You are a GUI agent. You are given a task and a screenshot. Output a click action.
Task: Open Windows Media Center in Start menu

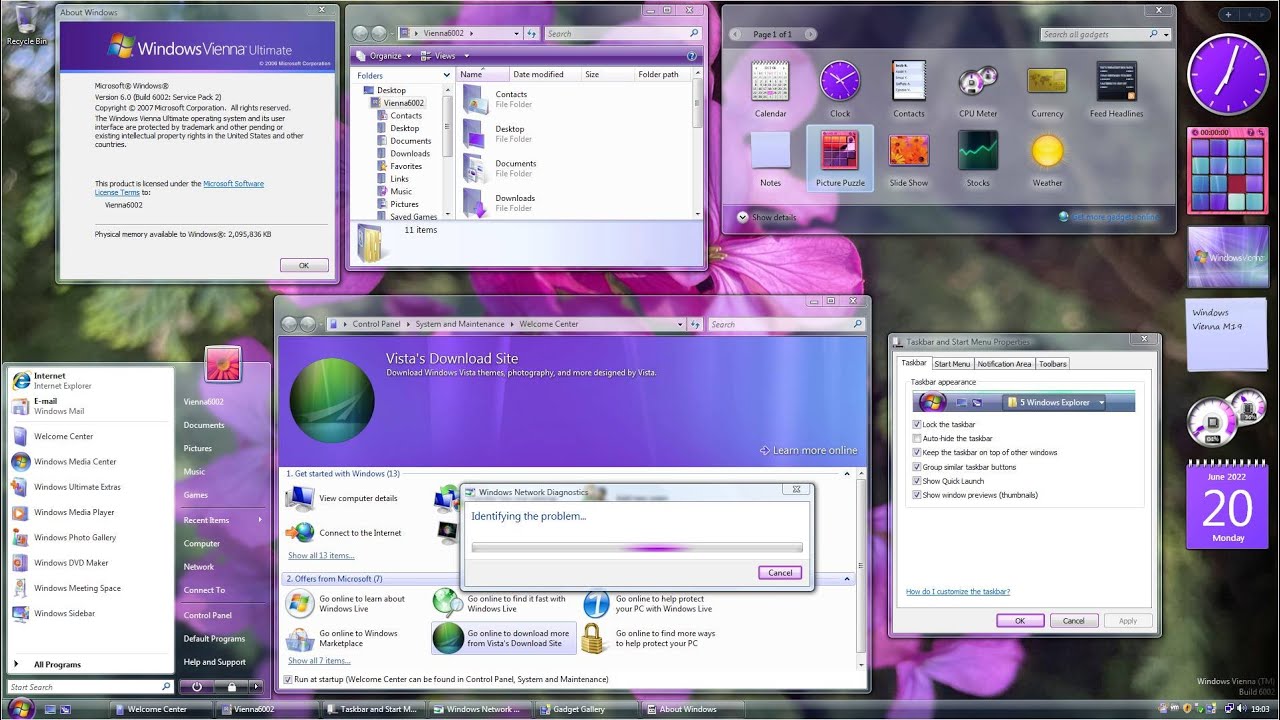tap(90, 461)
